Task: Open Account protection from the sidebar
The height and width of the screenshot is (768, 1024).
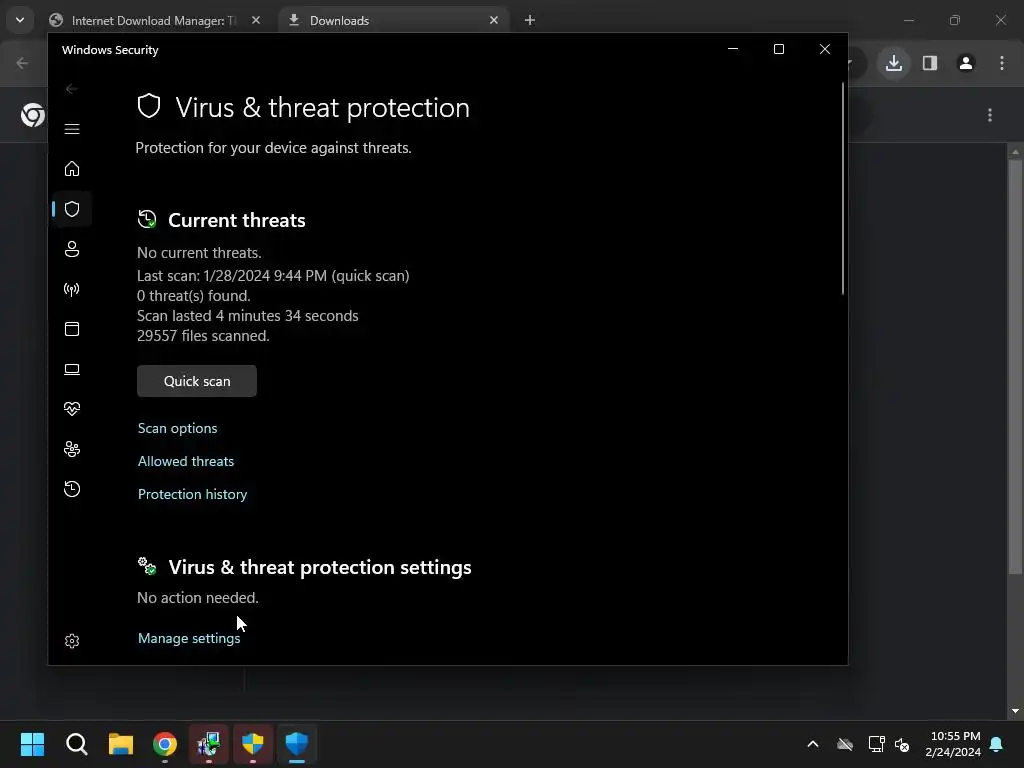Action: [x=72, y=249]
